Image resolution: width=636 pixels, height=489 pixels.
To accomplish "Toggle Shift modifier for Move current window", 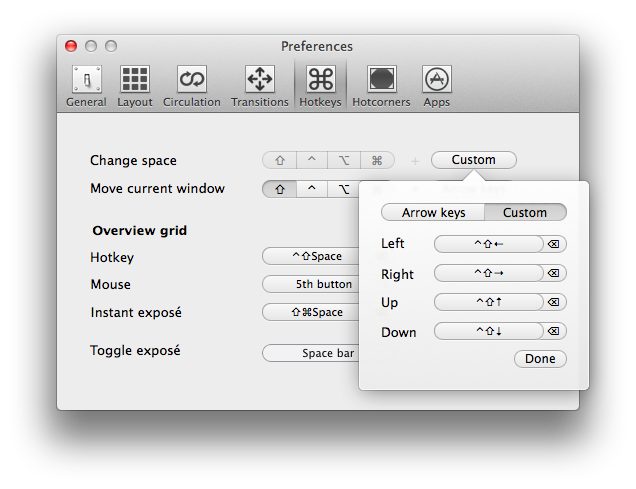I will coord(279,188).
